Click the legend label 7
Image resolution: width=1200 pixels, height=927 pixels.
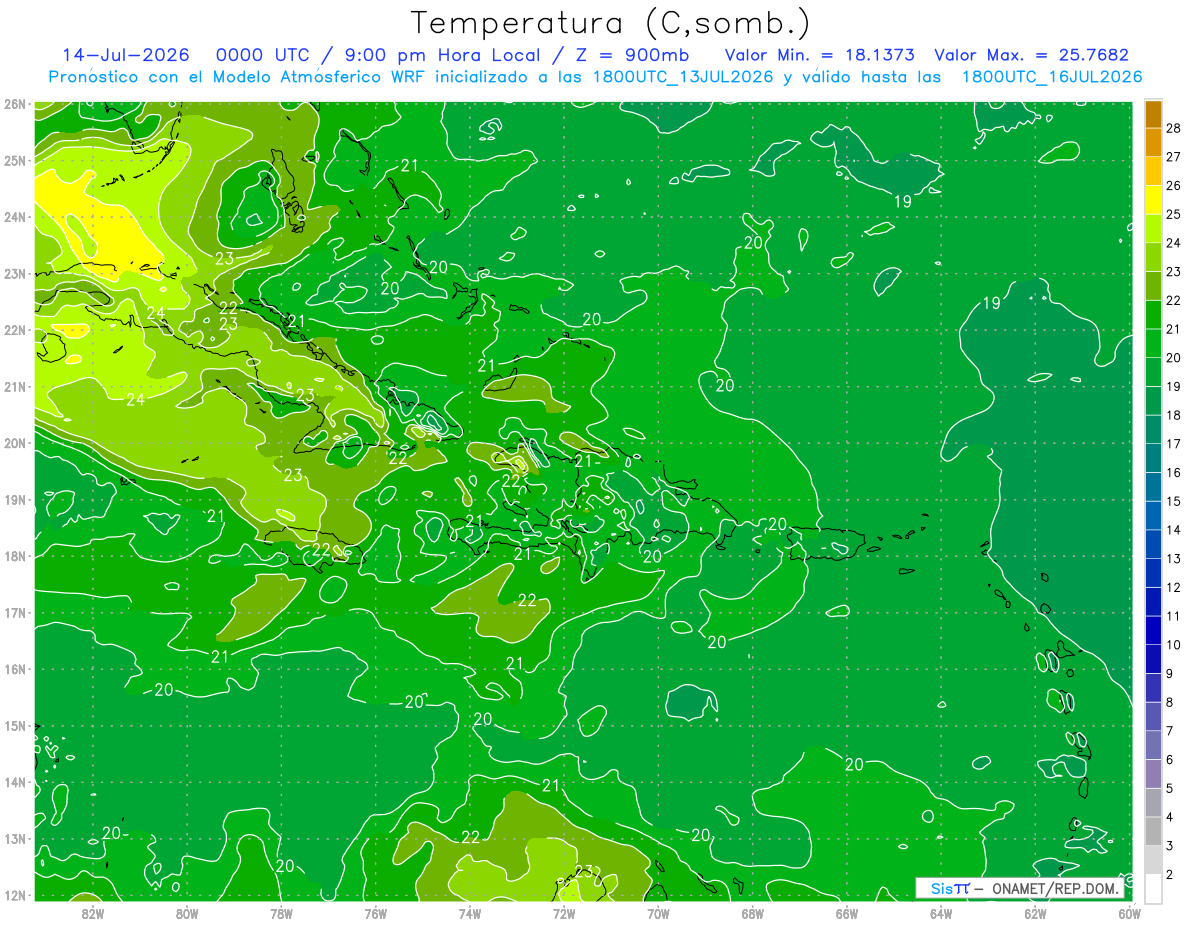tap(1170, 731)
